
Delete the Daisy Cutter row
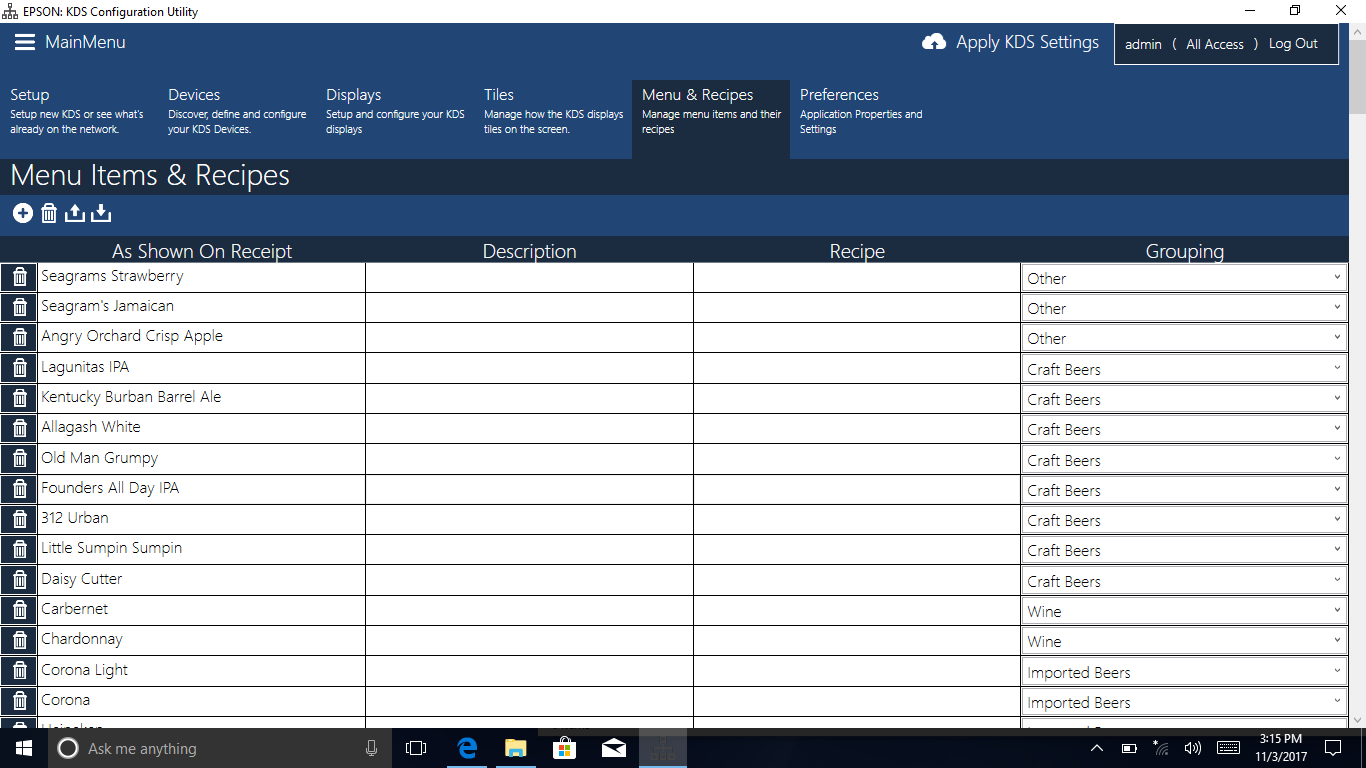pos(18,580)
